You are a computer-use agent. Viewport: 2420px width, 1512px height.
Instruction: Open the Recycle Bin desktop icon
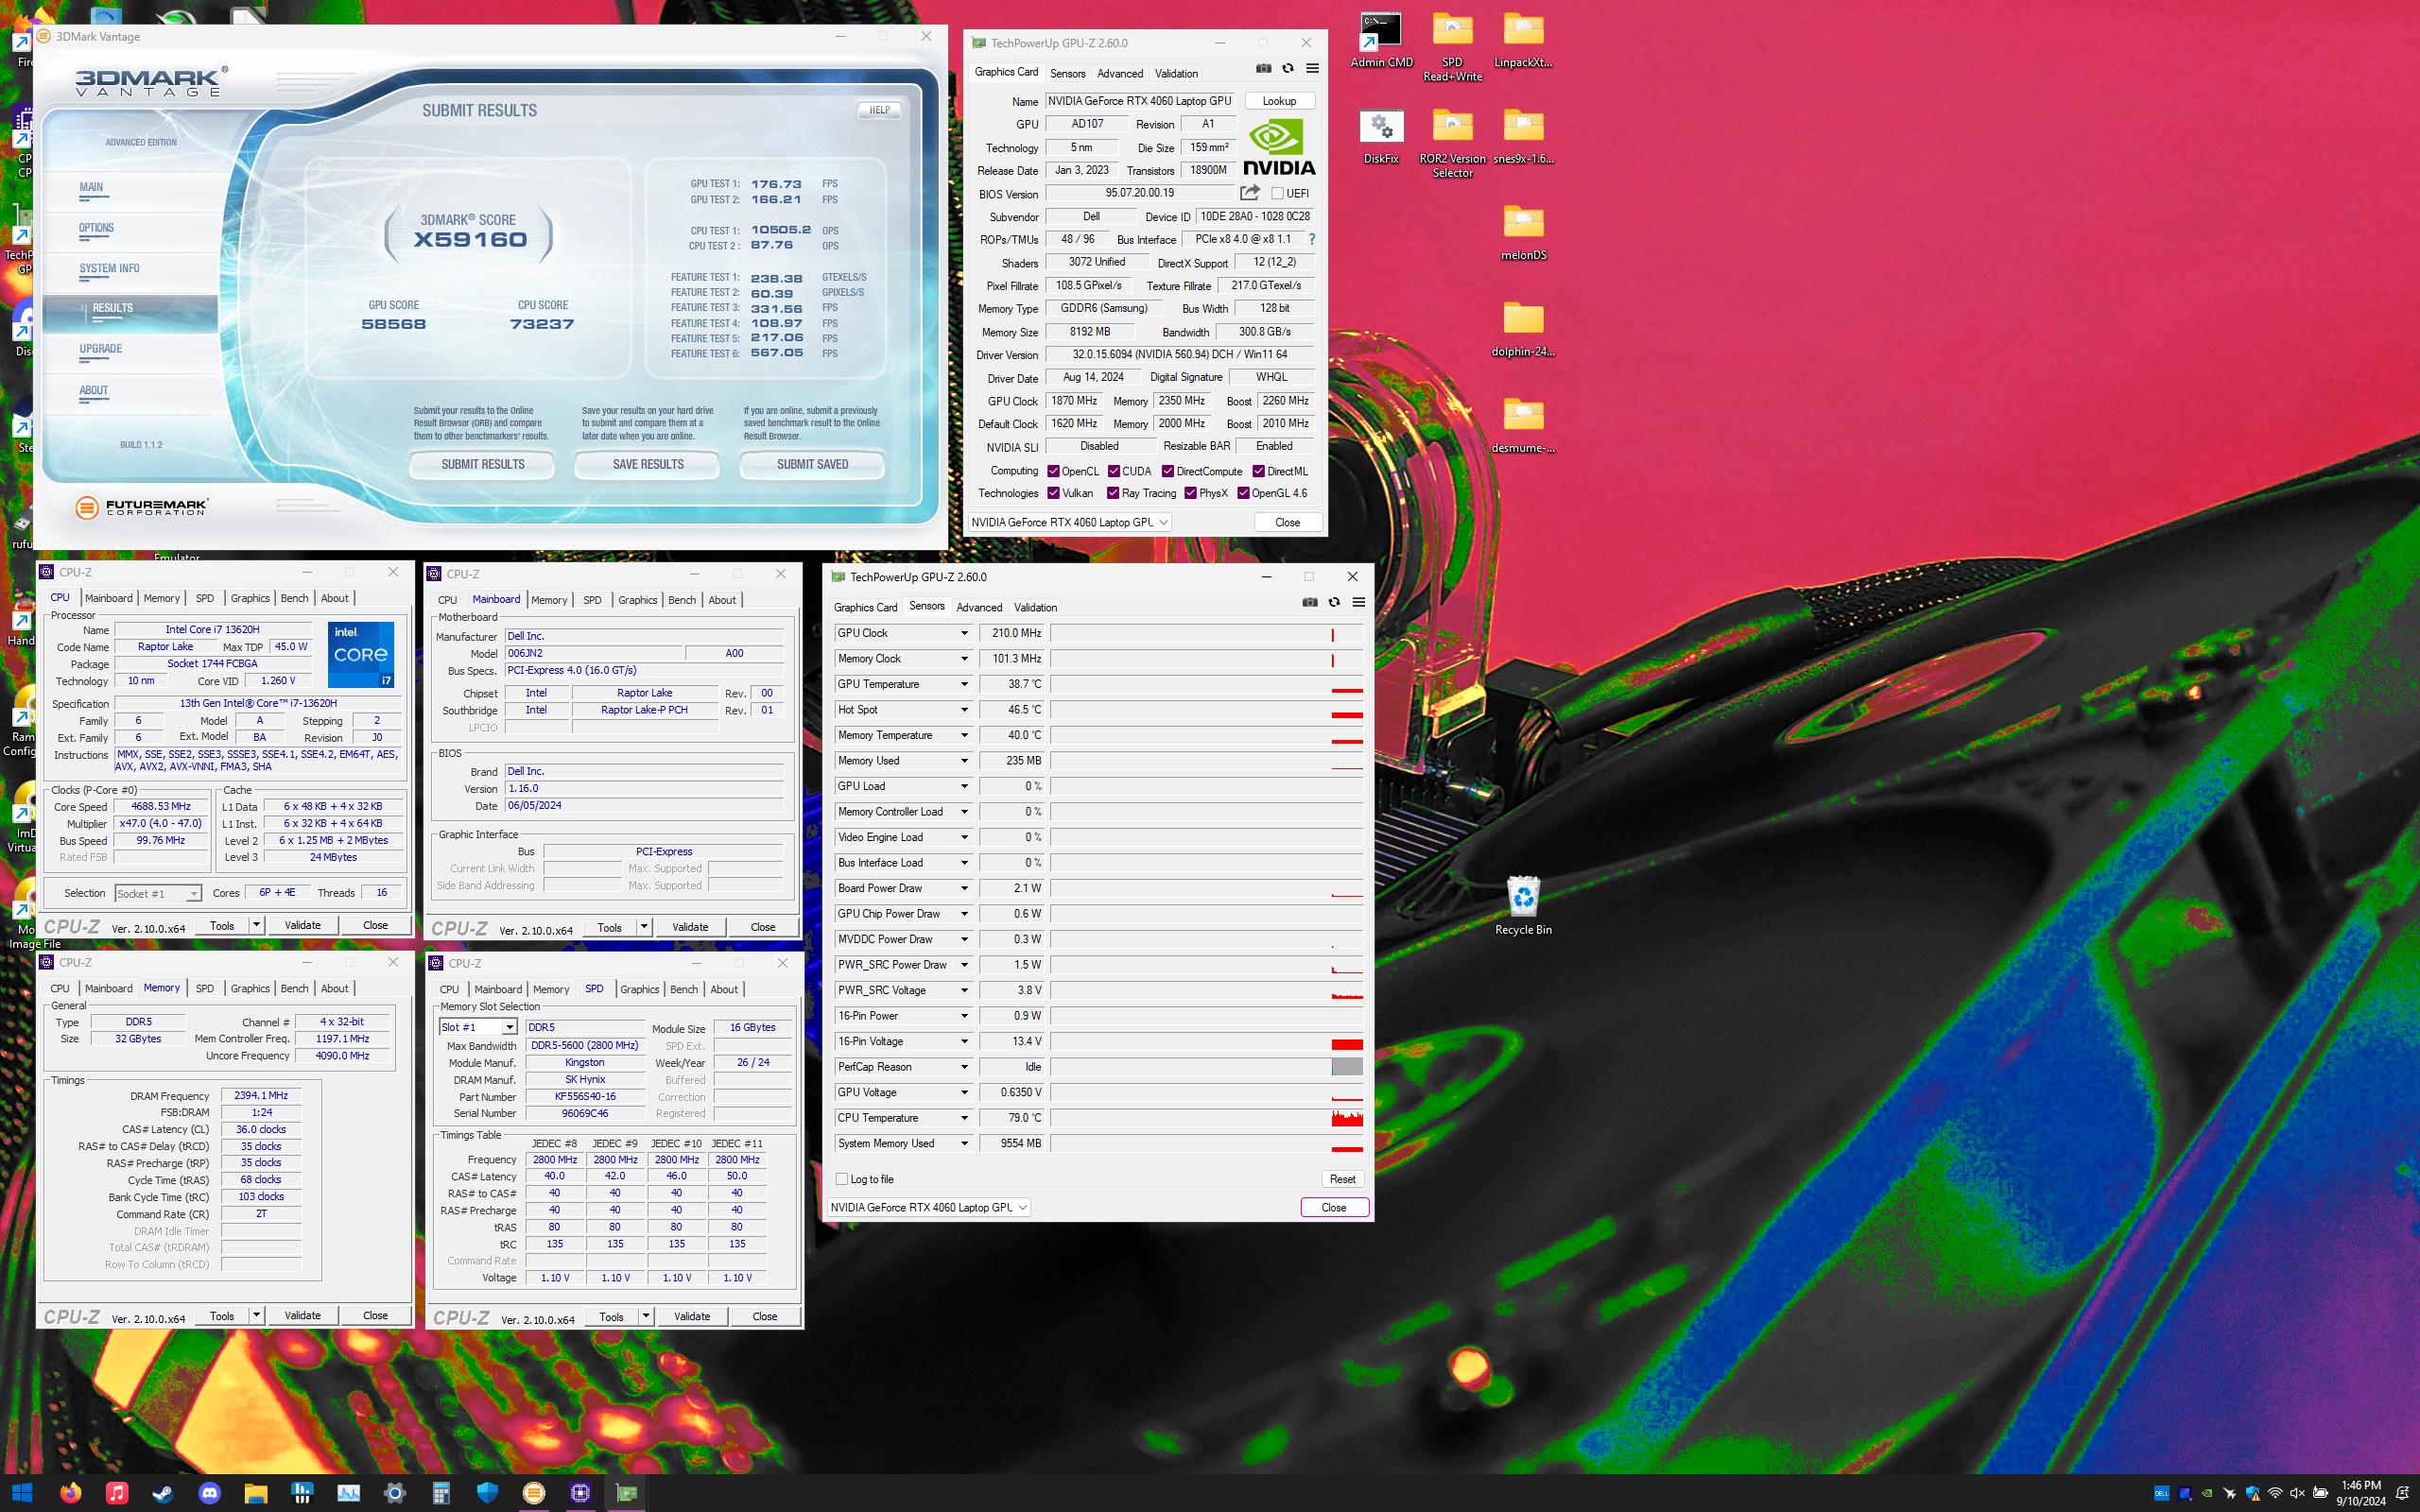(x=1523, y=906)
